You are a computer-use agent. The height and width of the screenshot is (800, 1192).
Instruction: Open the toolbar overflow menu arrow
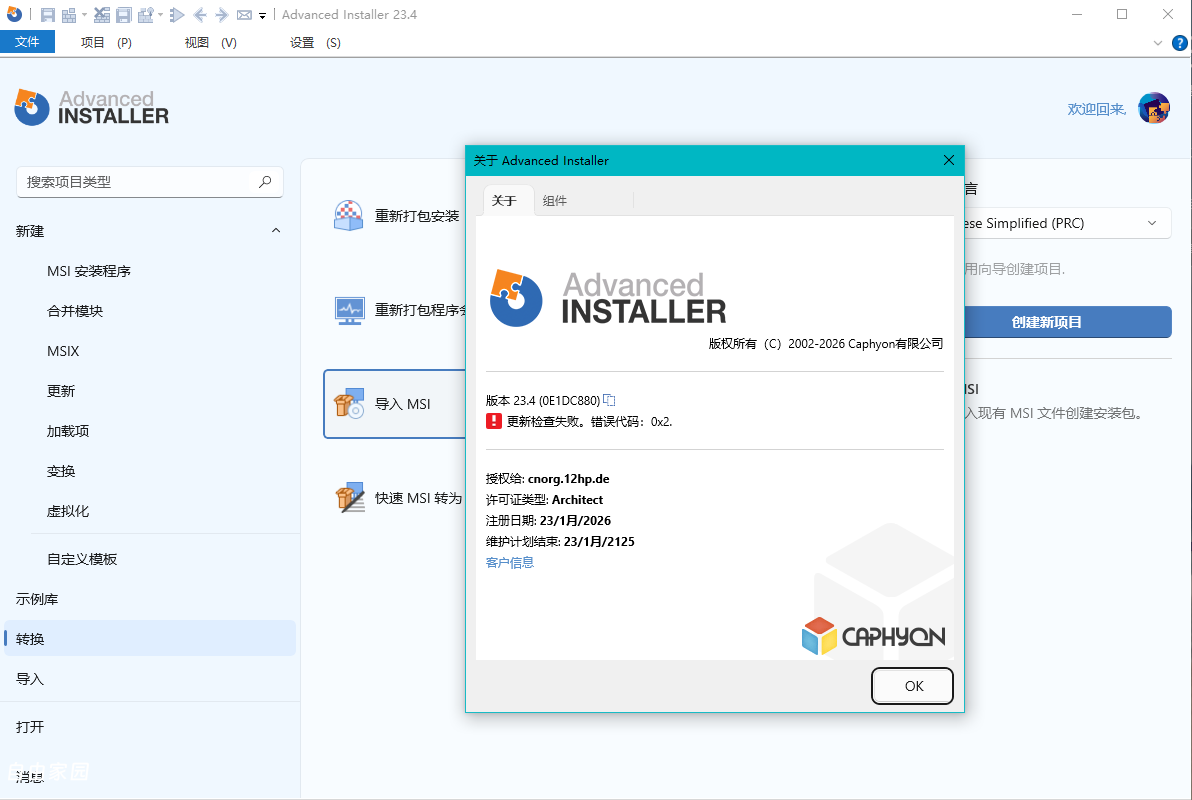point(262,14)
